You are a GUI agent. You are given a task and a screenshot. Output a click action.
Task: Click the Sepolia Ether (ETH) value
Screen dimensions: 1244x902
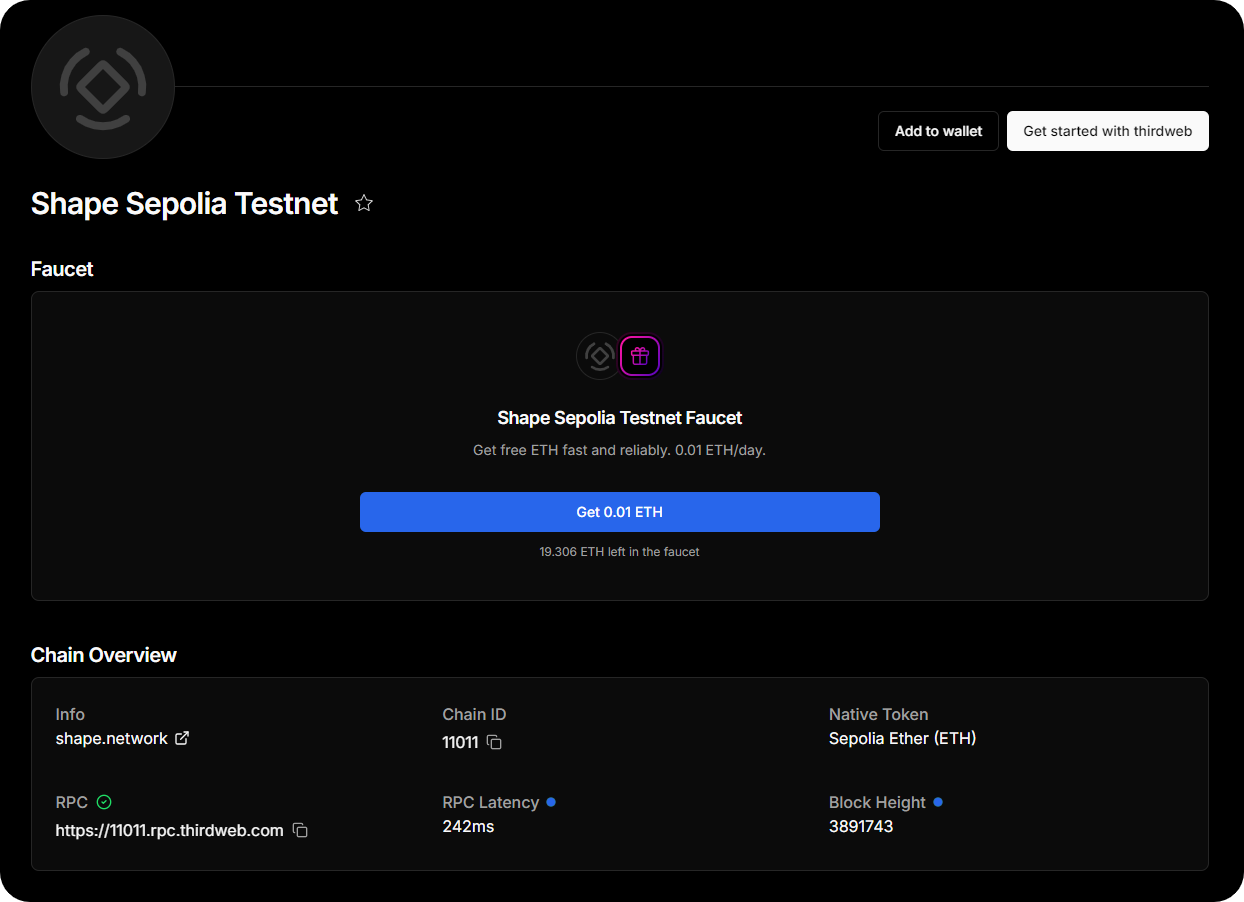point(903,738)
